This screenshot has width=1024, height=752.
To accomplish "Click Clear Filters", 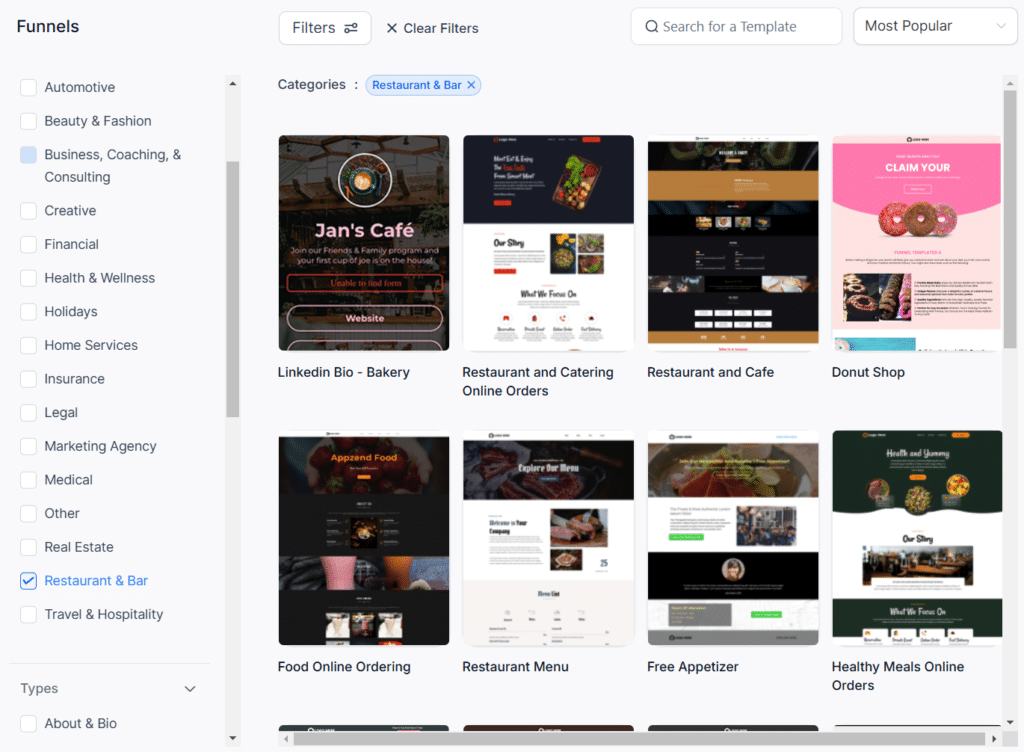I will click(x=432, y=28).
